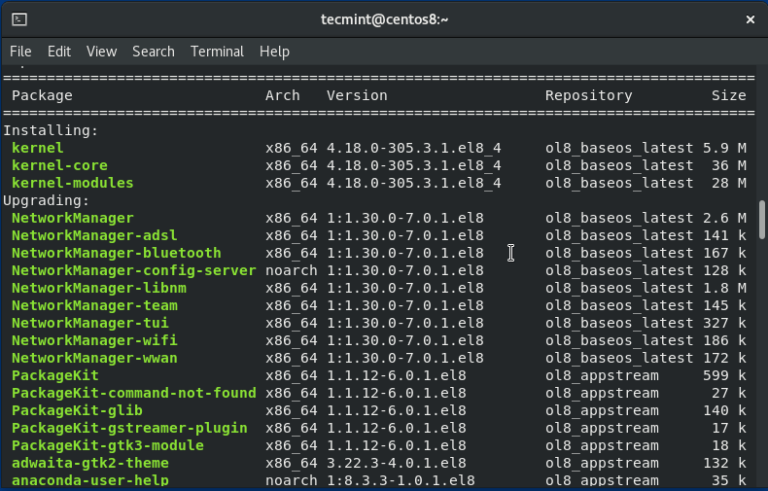The image size is (768, 491).
Task: Open the Search menu
Action: [x=153, y=51]
